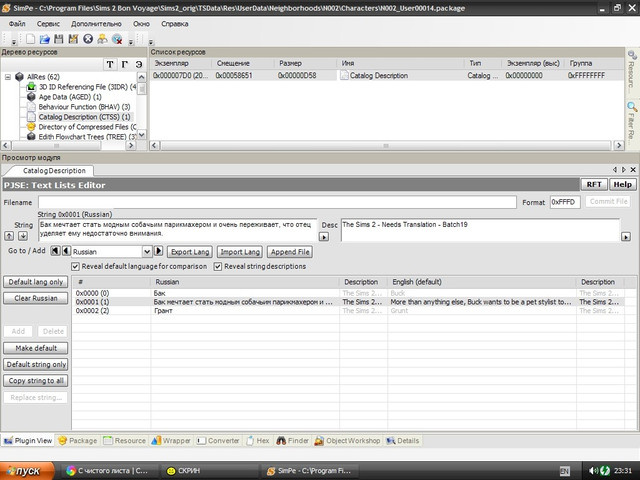Go to next language arrow button

click(x=158, y=251)
